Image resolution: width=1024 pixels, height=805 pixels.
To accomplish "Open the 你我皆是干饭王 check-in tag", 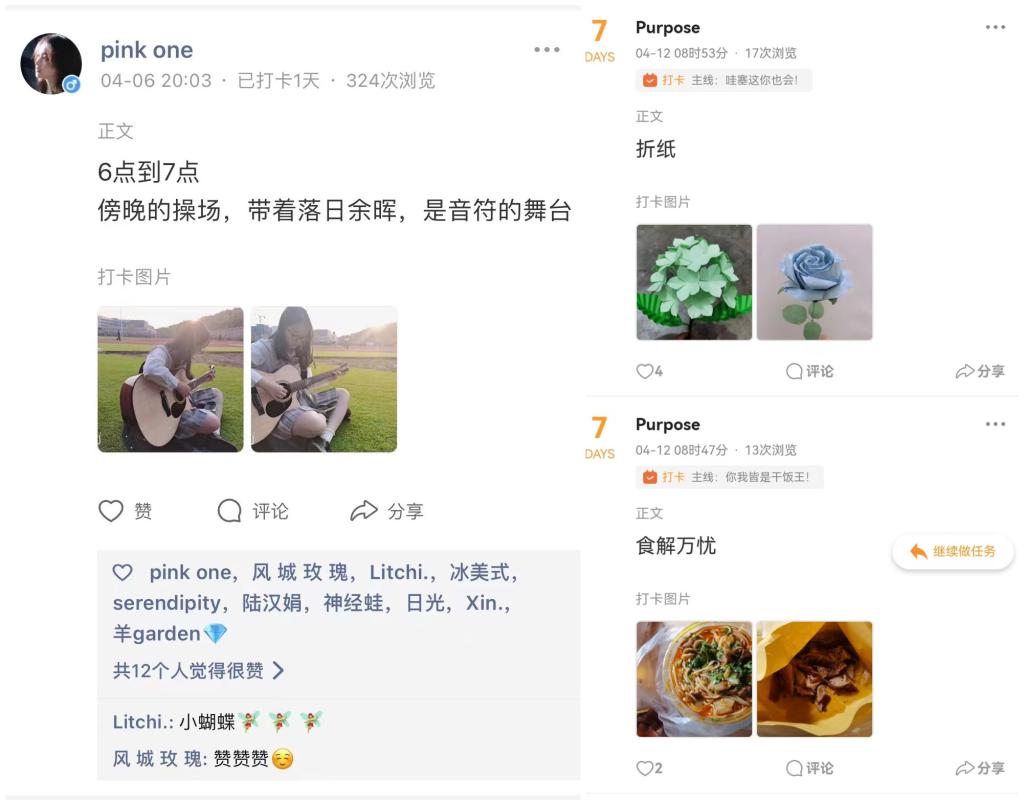I will tap(729, 477).
